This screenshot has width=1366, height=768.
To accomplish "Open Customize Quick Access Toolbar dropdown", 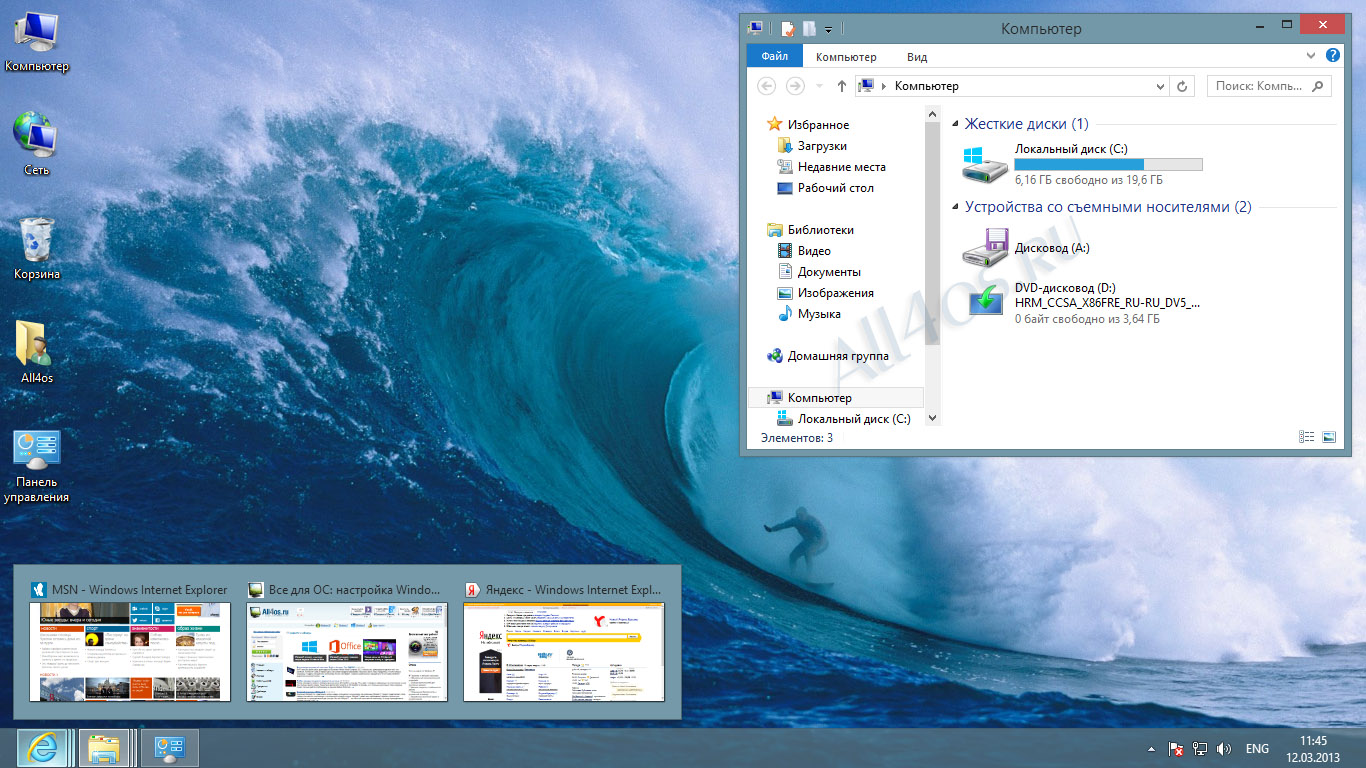I will 829,30.
